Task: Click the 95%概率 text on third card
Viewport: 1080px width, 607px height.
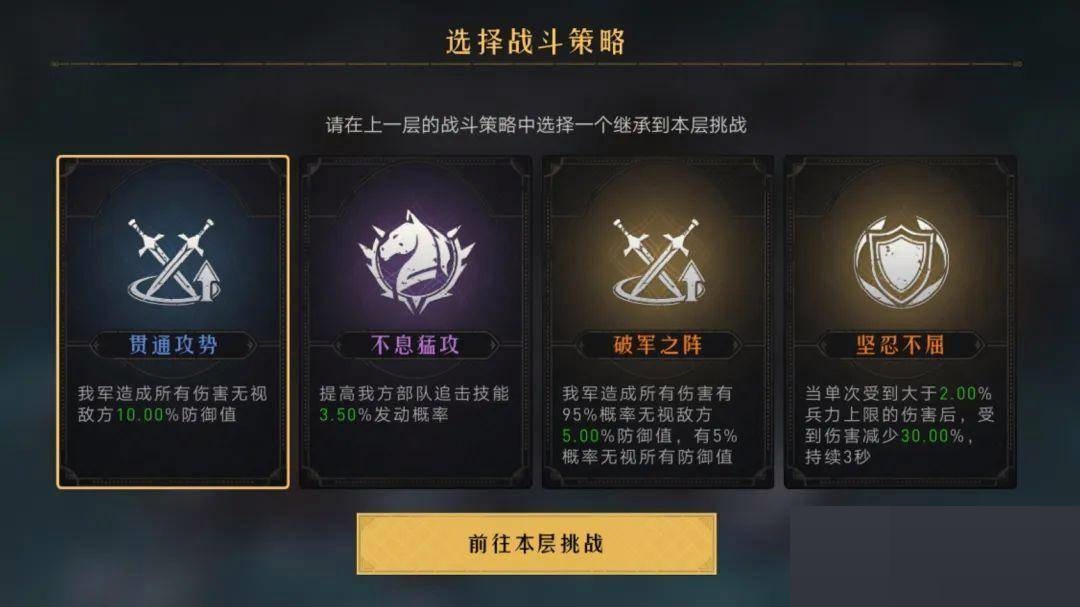Action: click(600, 415)
